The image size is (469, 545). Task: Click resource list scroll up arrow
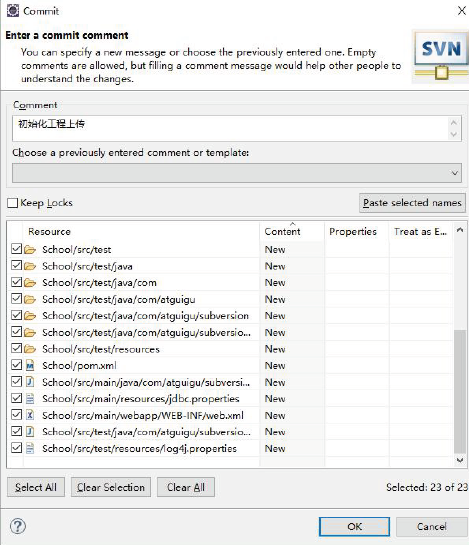point(460,230)
